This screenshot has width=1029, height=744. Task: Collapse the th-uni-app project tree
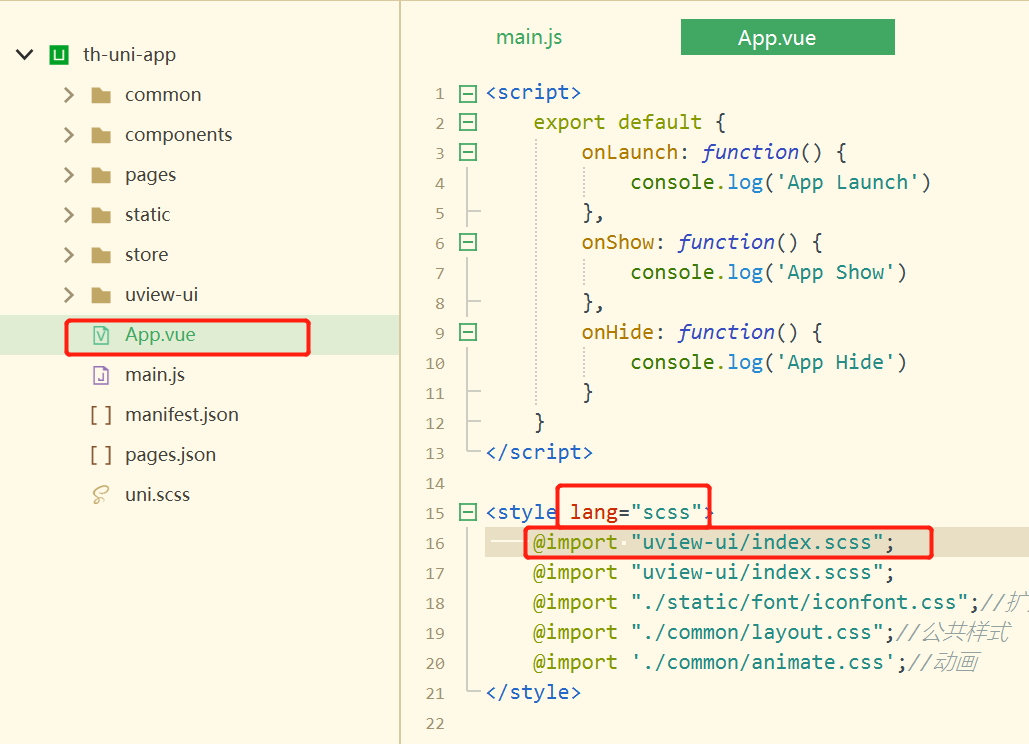24,55
